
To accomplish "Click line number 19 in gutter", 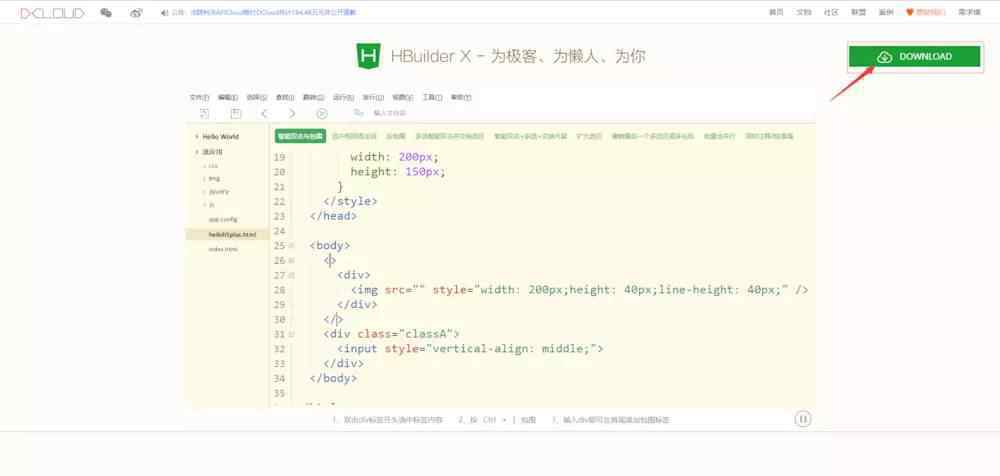I will point(279,157).
